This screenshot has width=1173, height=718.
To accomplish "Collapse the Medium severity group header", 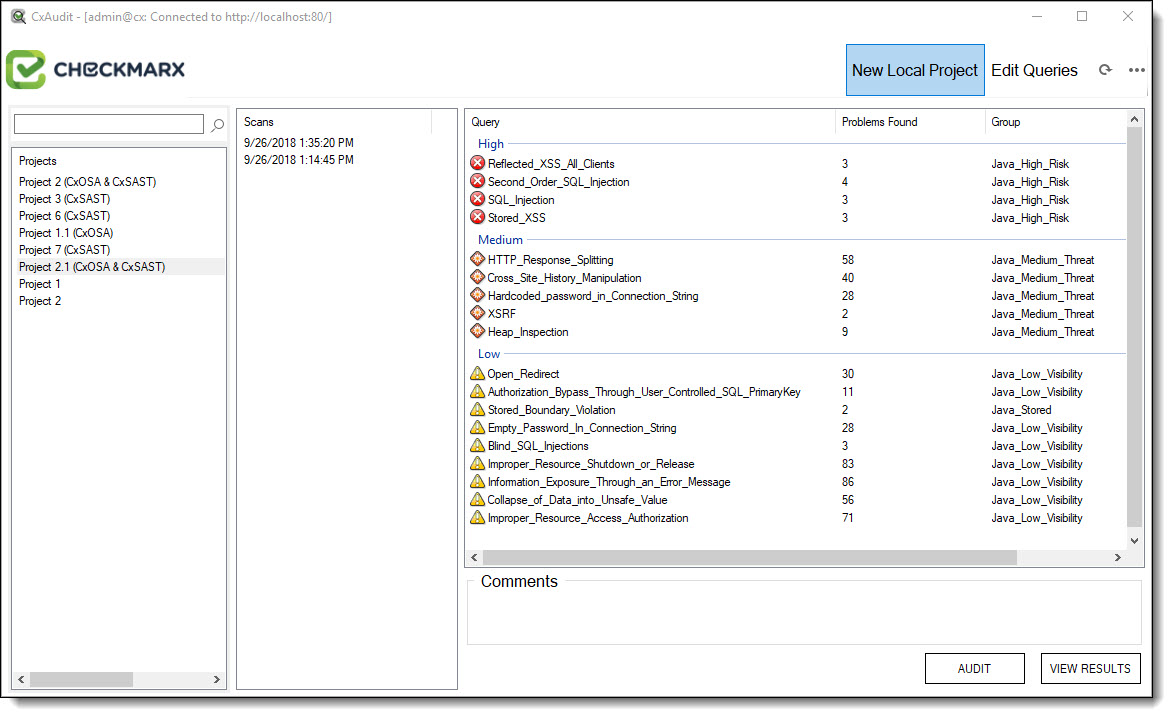I will [500, 239].
